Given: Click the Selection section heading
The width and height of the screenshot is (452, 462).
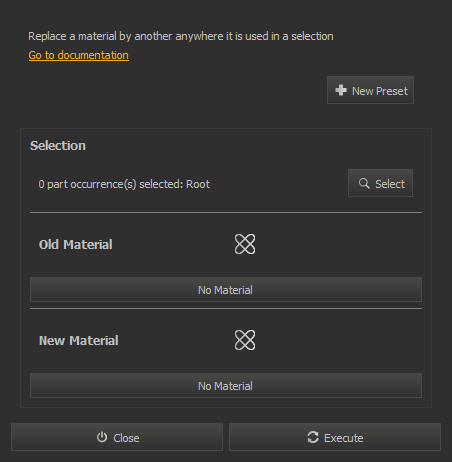Looking at the screenshot, I should pyautogui.click(x=58, y=146).
